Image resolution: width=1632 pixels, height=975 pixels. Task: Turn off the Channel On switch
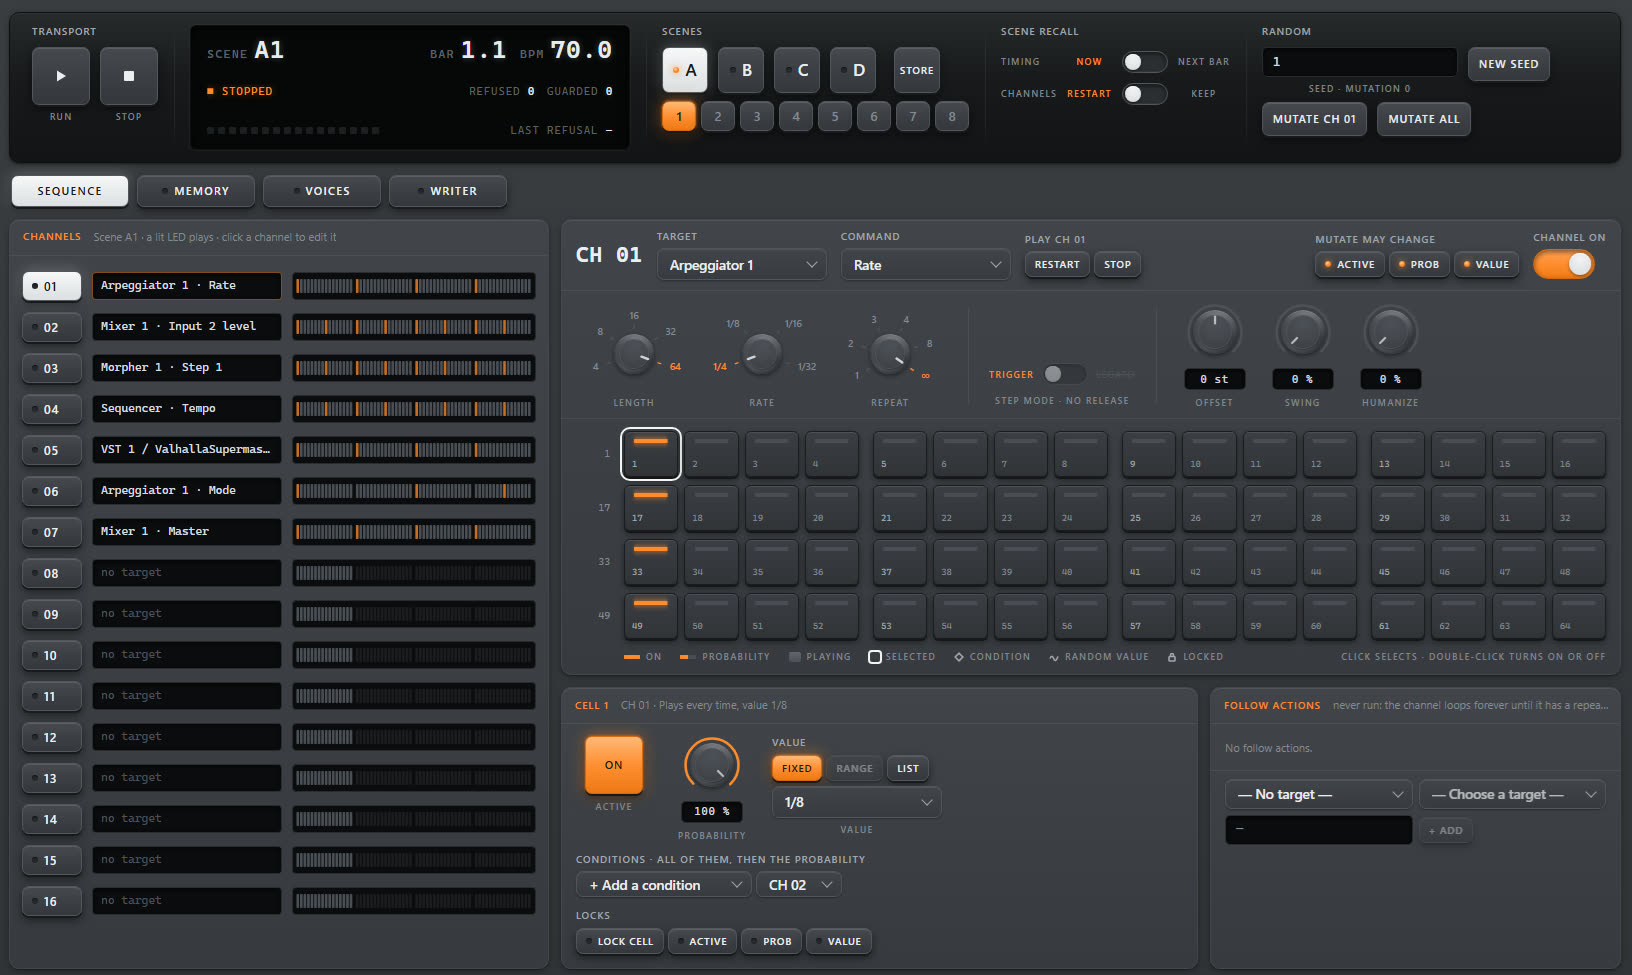pos(1564,264)
